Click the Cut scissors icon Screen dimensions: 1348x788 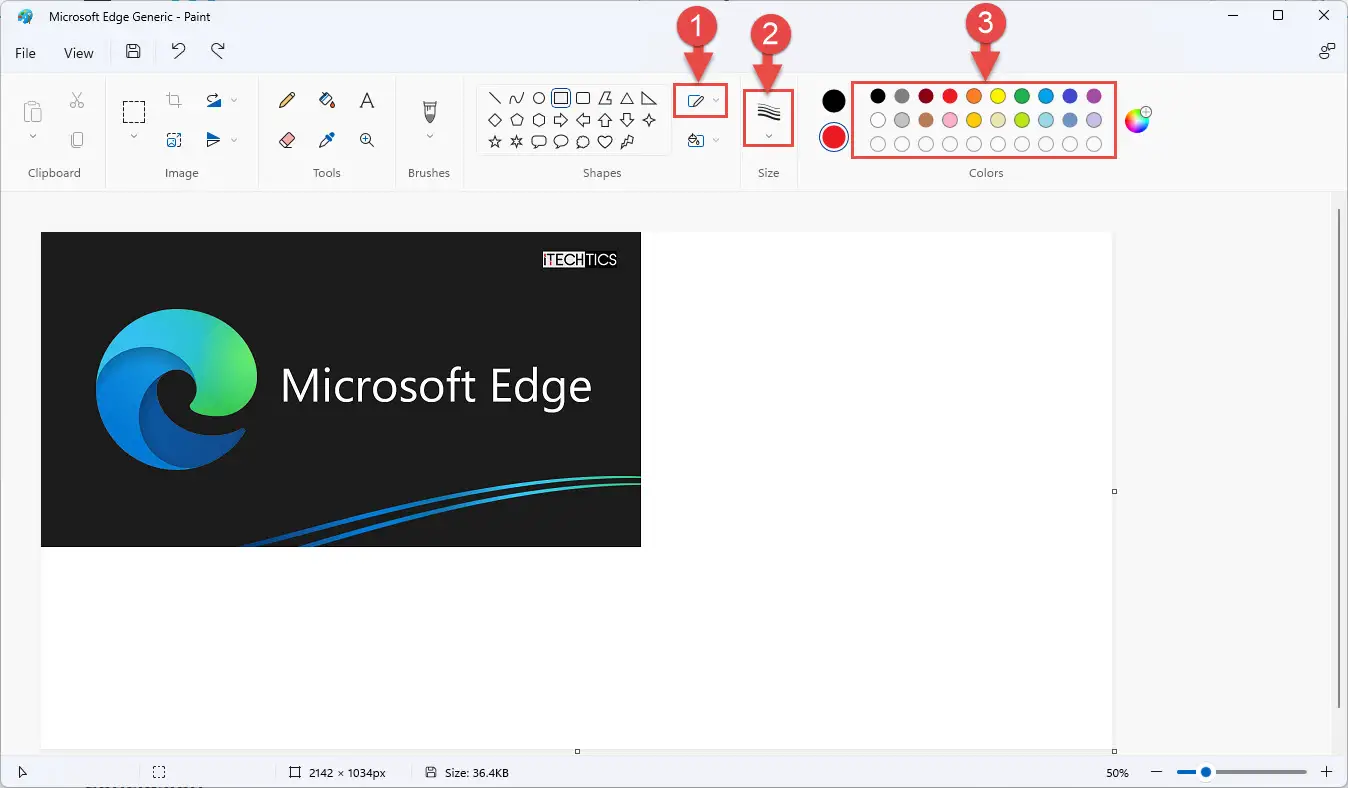tap(77, 100)
